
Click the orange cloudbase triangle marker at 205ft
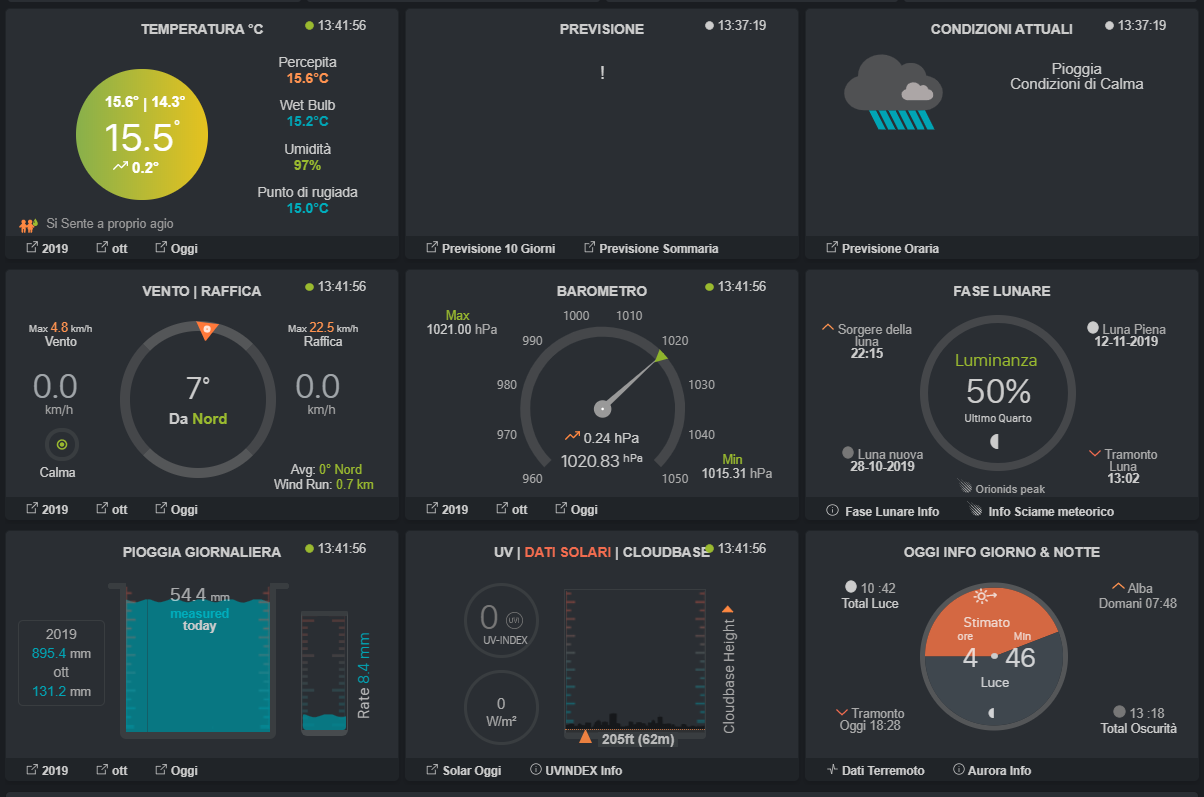585,737
